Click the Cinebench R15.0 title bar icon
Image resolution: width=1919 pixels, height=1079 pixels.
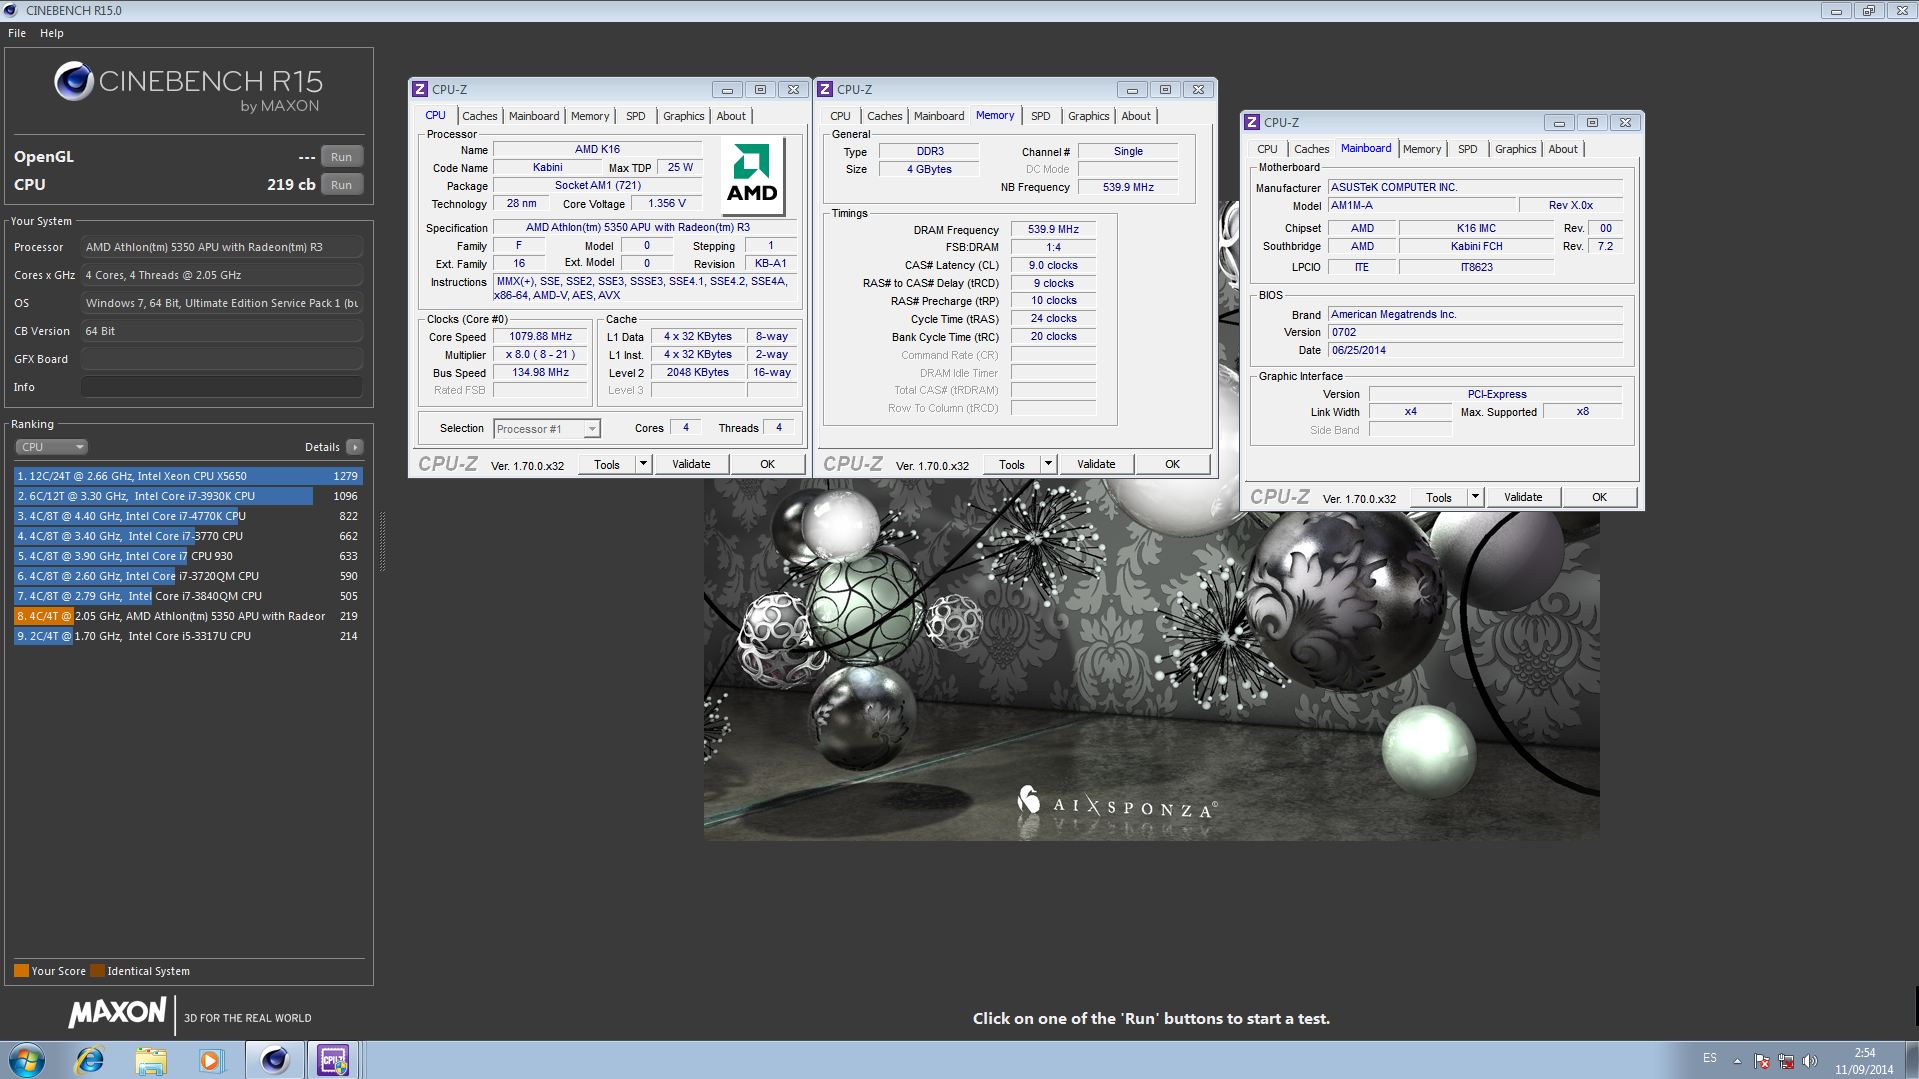10,10
